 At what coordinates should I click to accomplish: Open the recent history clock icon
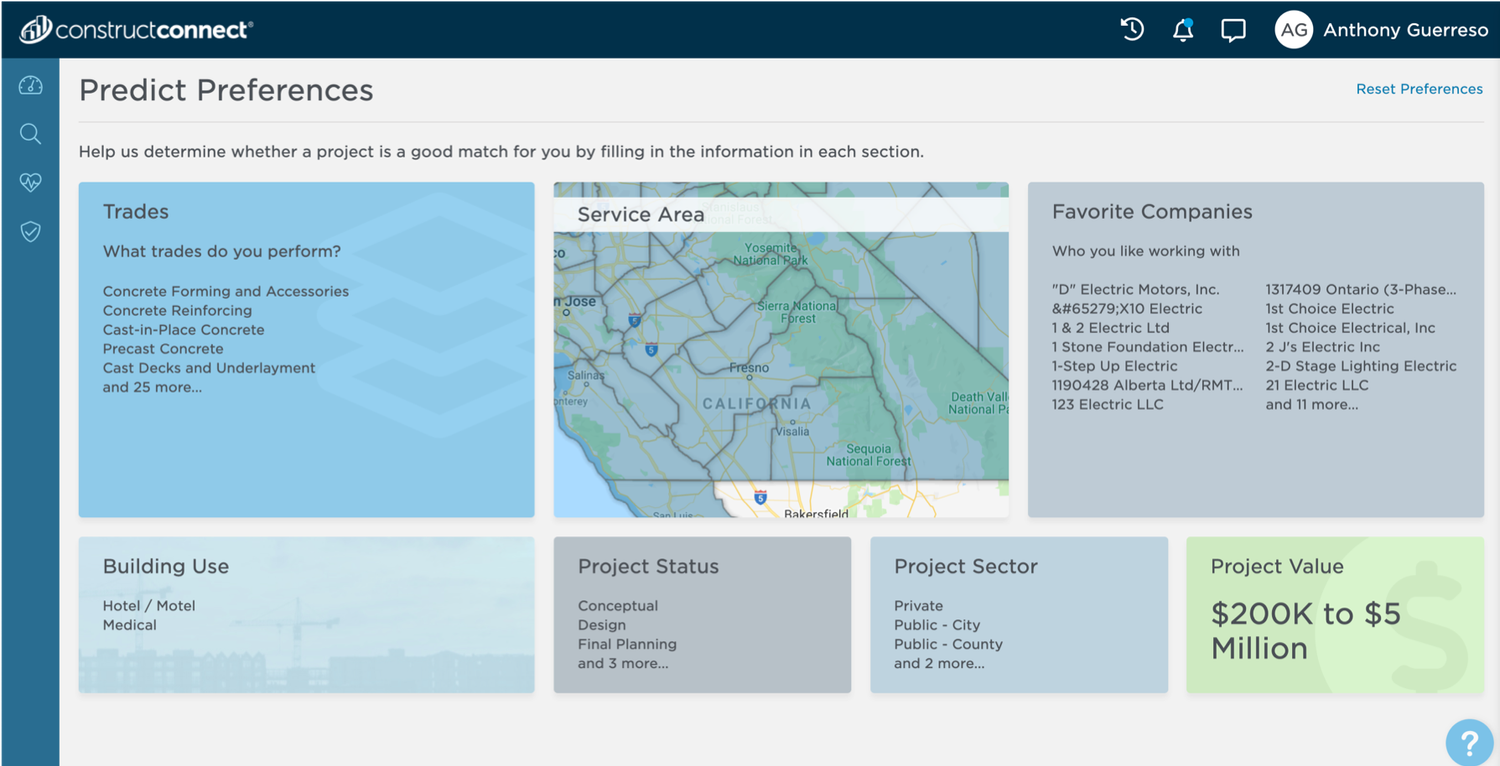[1132, 30]
